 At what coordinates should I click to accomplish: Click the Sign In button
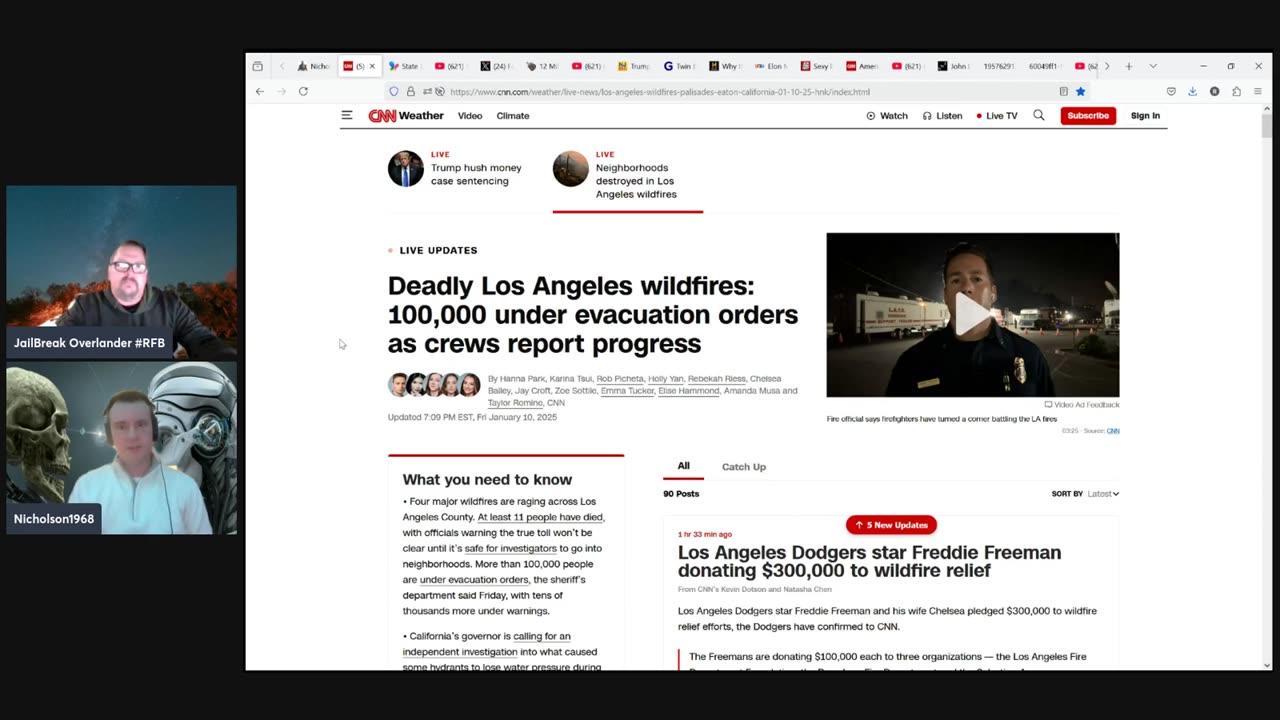coord(1145,116)
